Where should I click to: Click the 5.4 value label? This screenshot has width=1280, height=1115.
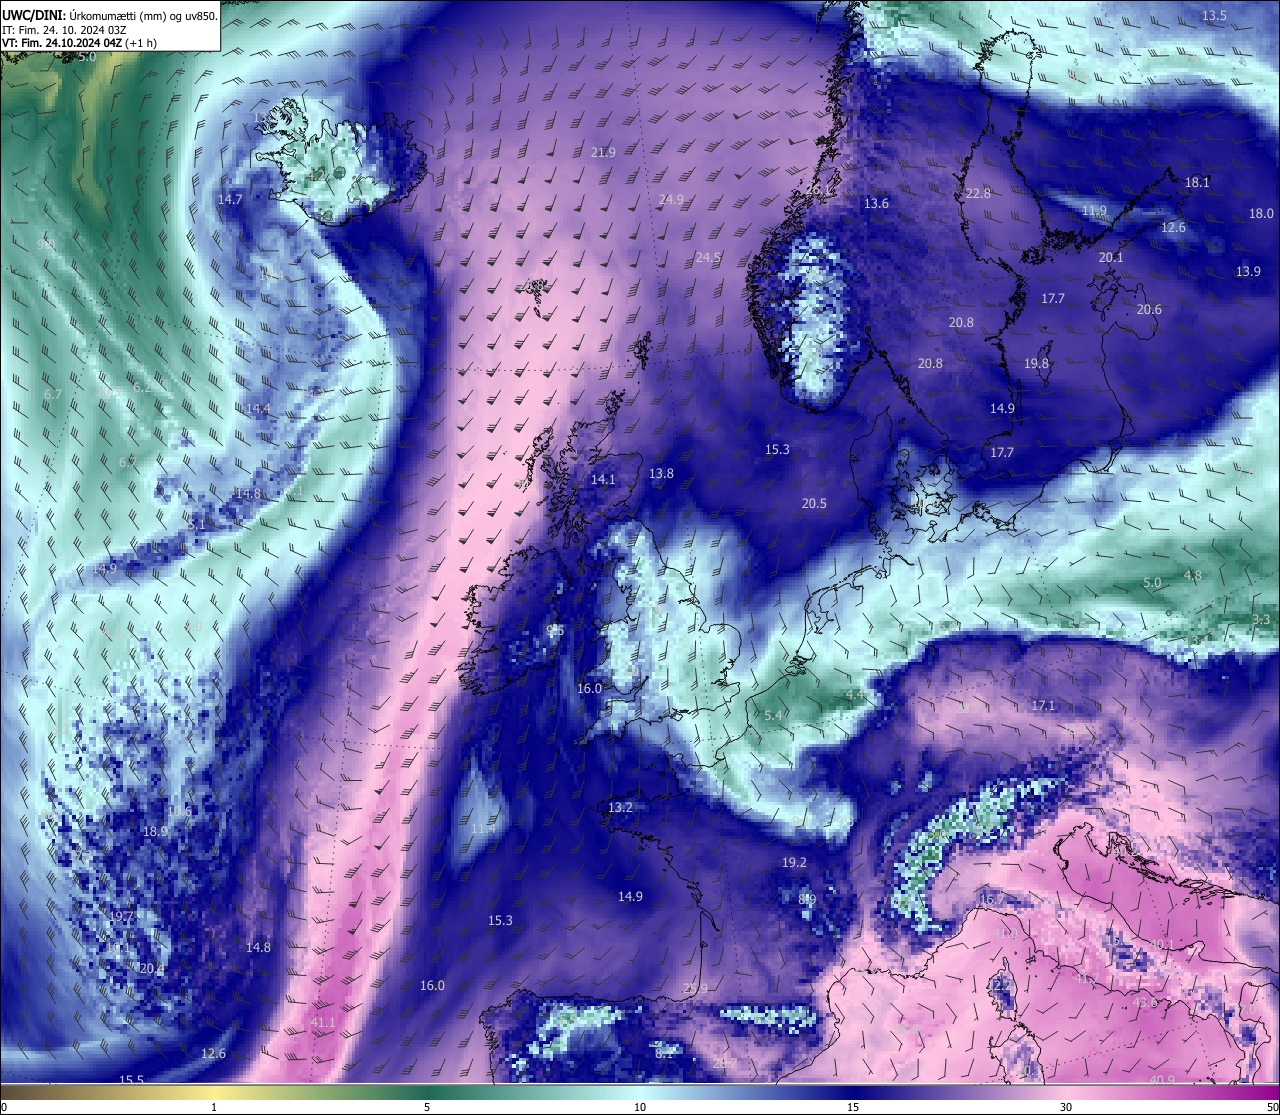[x=773, y=715]
